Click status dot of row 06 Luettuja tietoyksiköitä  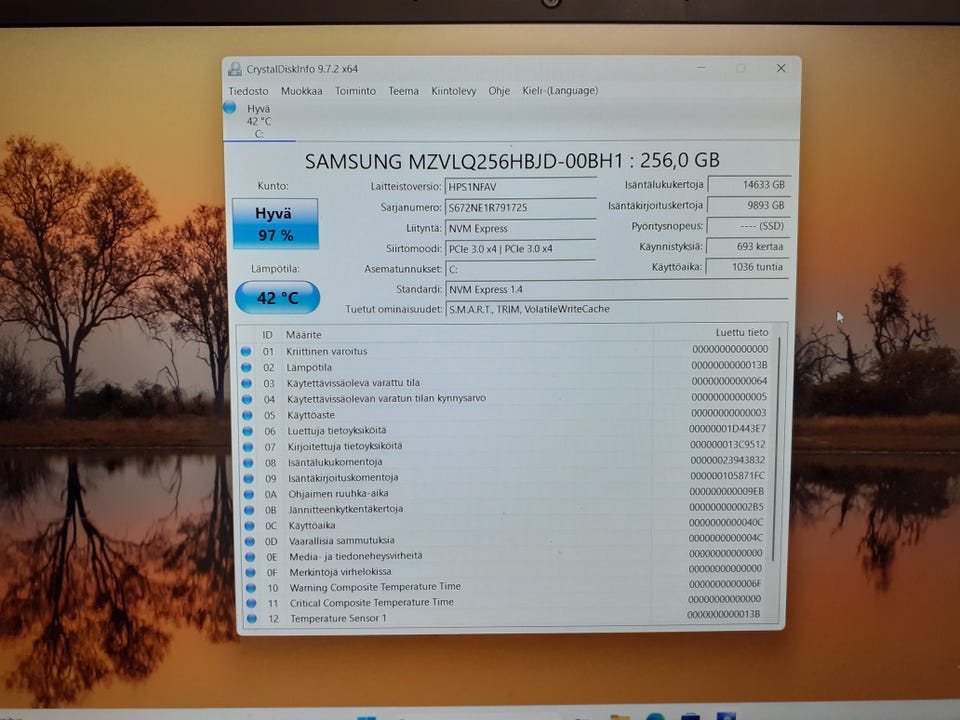(247, 431)
